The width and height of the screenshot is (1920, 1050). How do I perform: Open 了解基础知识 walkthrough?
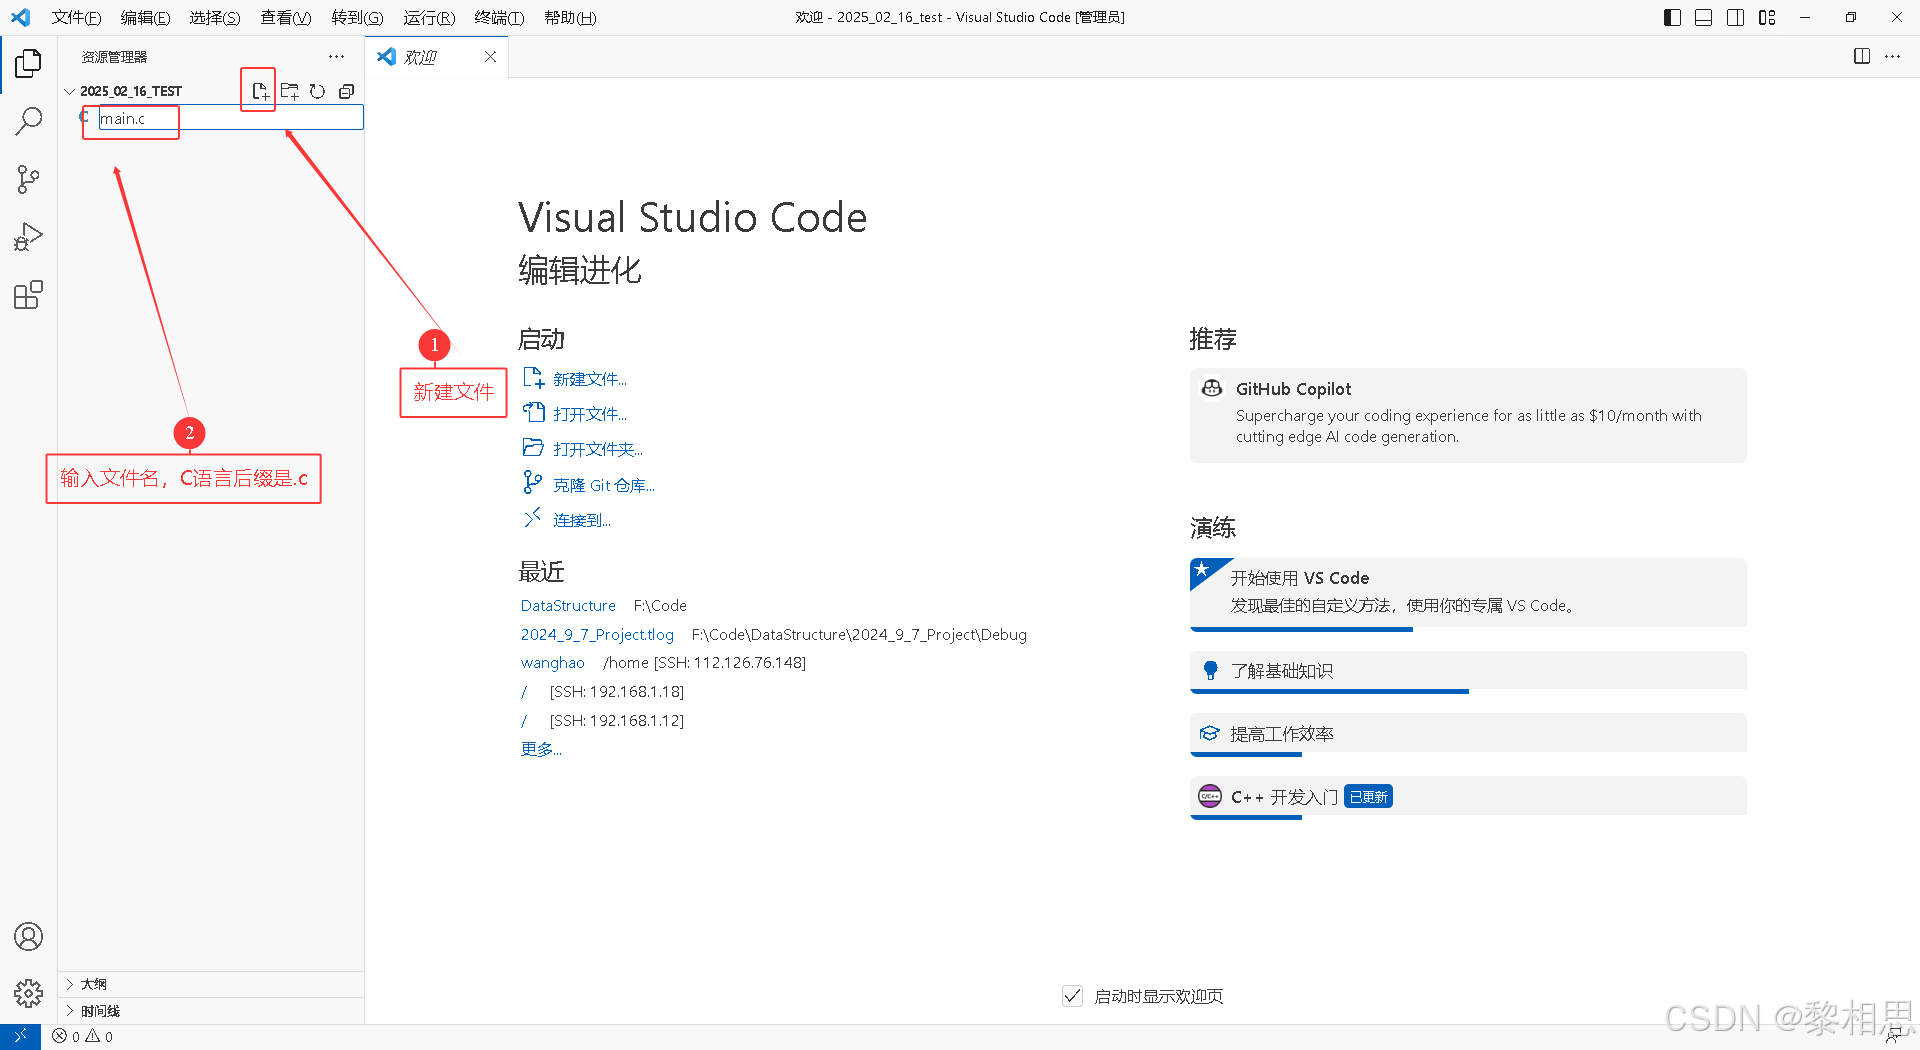(1468, 671)
